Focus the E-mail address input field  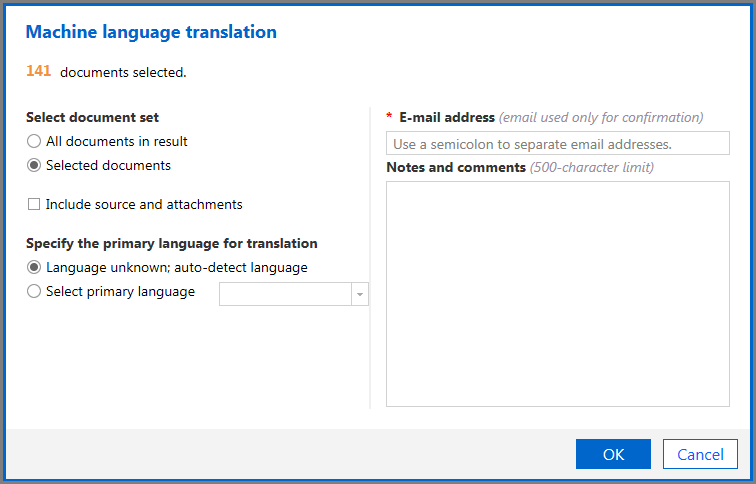(x=558, y=143)
